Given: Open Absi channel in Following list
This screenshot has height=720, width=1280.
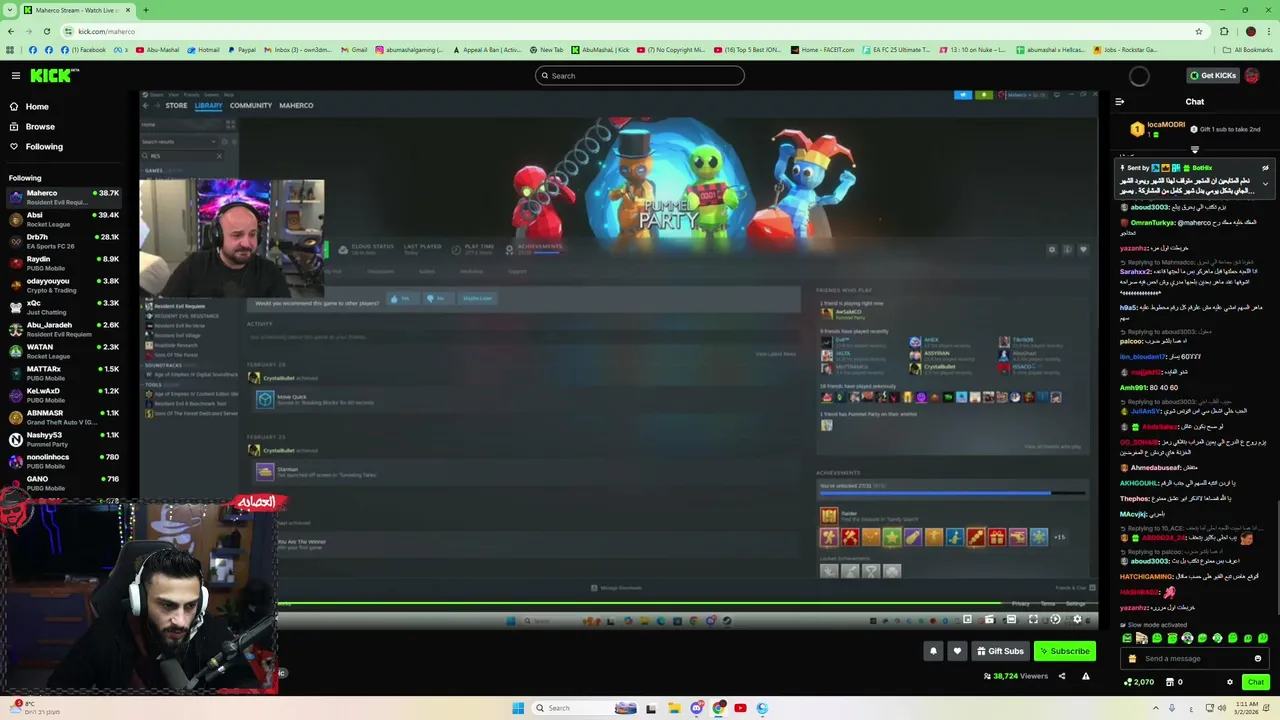Looking at the screenshot, I should coord(64,219).
